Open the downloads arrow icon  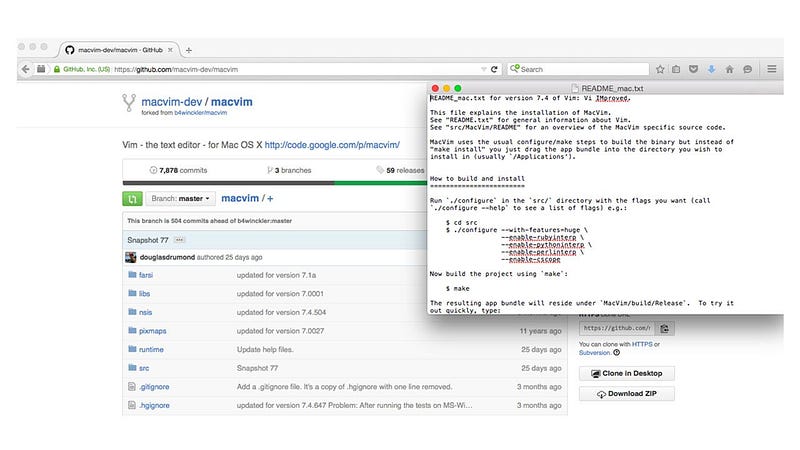tap(711, 69)
